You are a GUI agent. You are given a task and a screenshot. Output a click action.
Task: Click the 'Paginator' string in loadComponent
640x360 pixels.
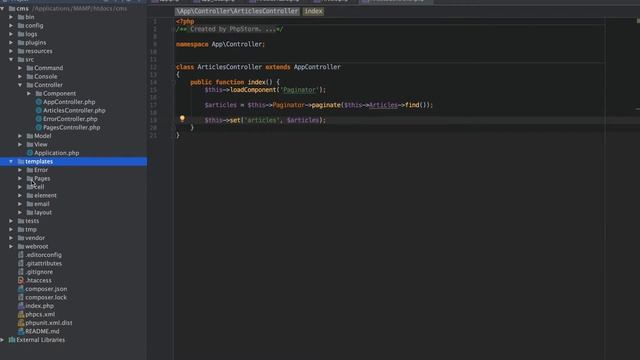(299, 90)
